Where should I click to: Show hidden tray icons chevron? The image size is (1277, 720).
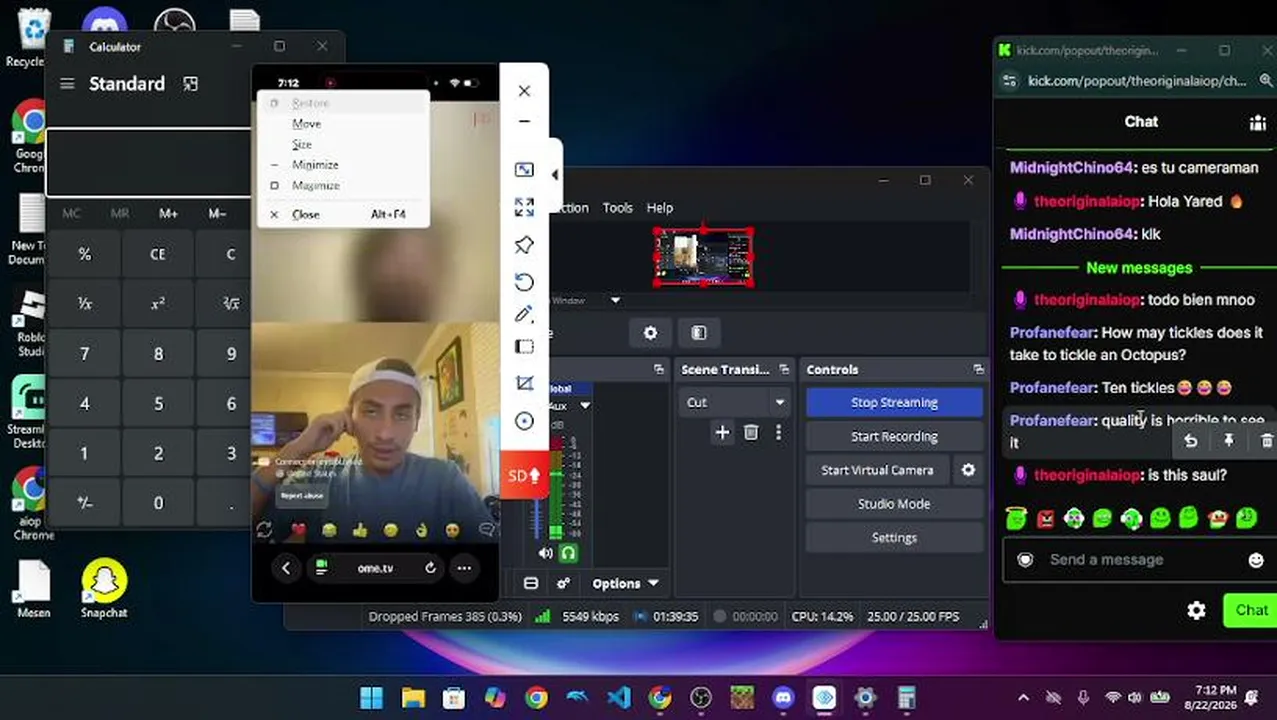point(1023,698)
